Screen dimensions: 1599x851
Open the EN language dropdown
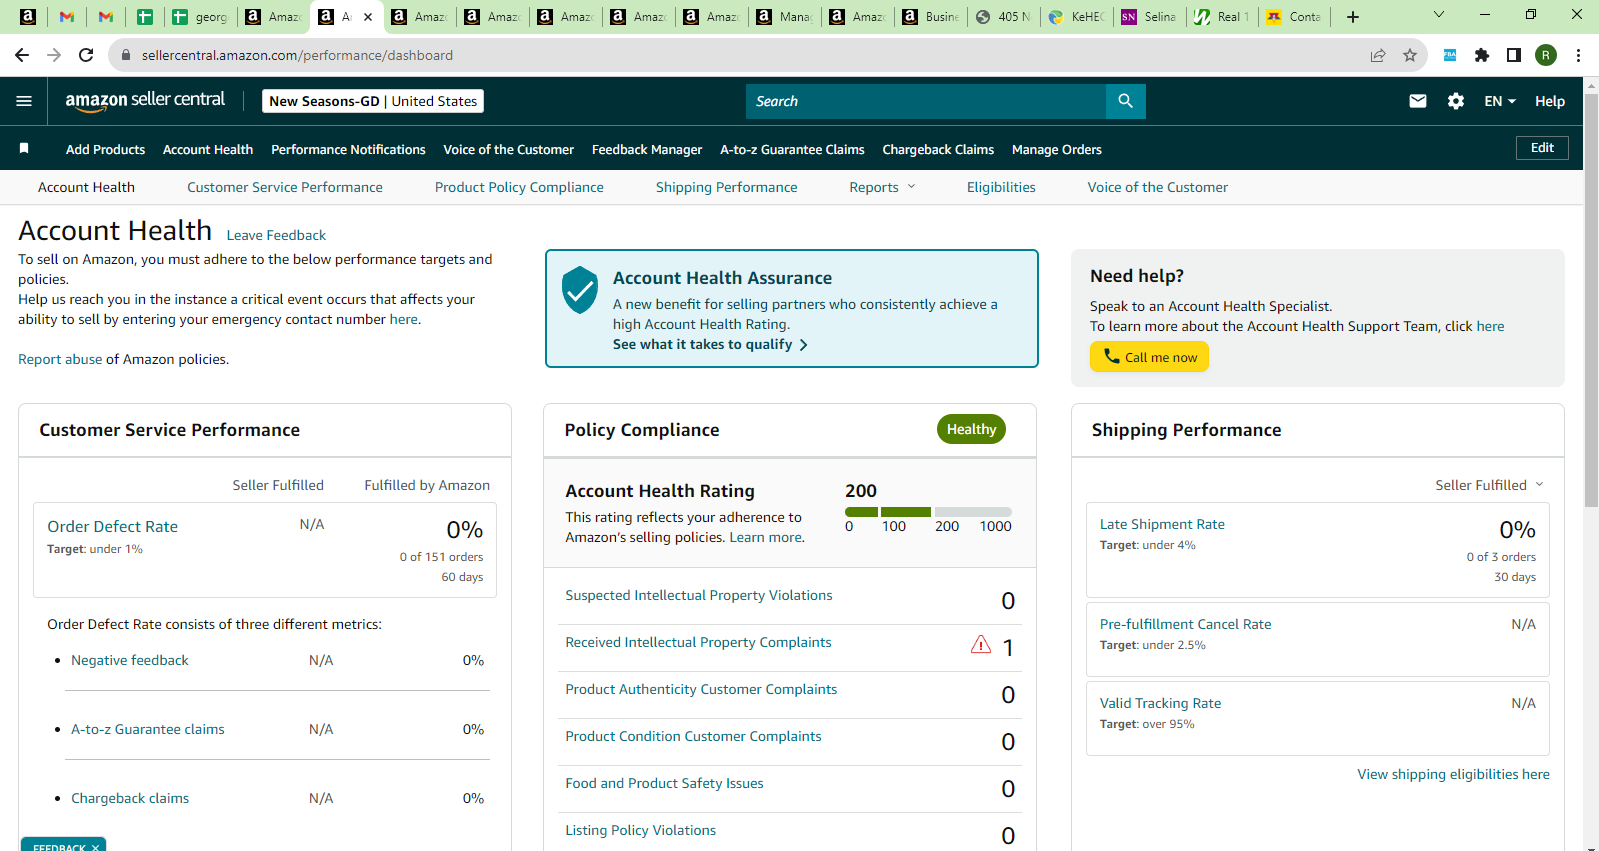1500,101
